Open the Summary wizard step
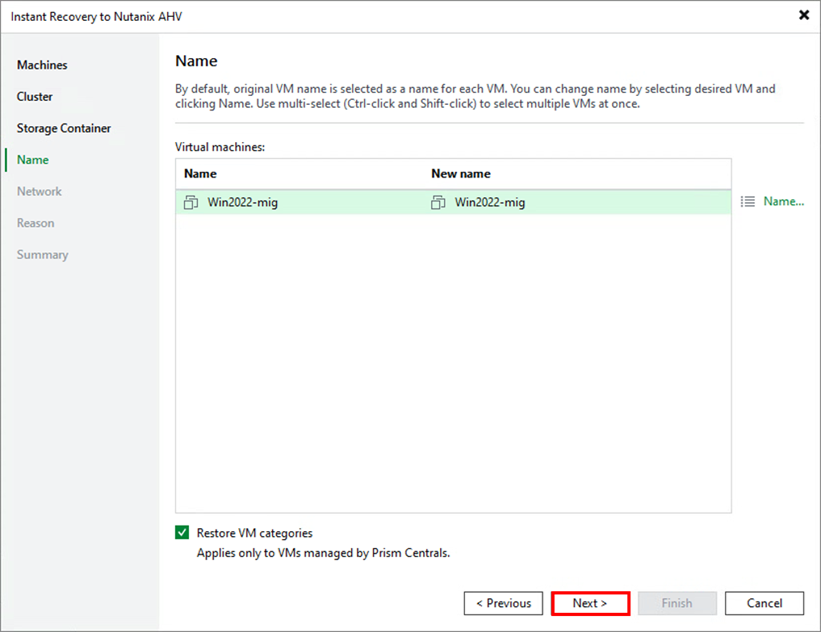 click(42, 254)
